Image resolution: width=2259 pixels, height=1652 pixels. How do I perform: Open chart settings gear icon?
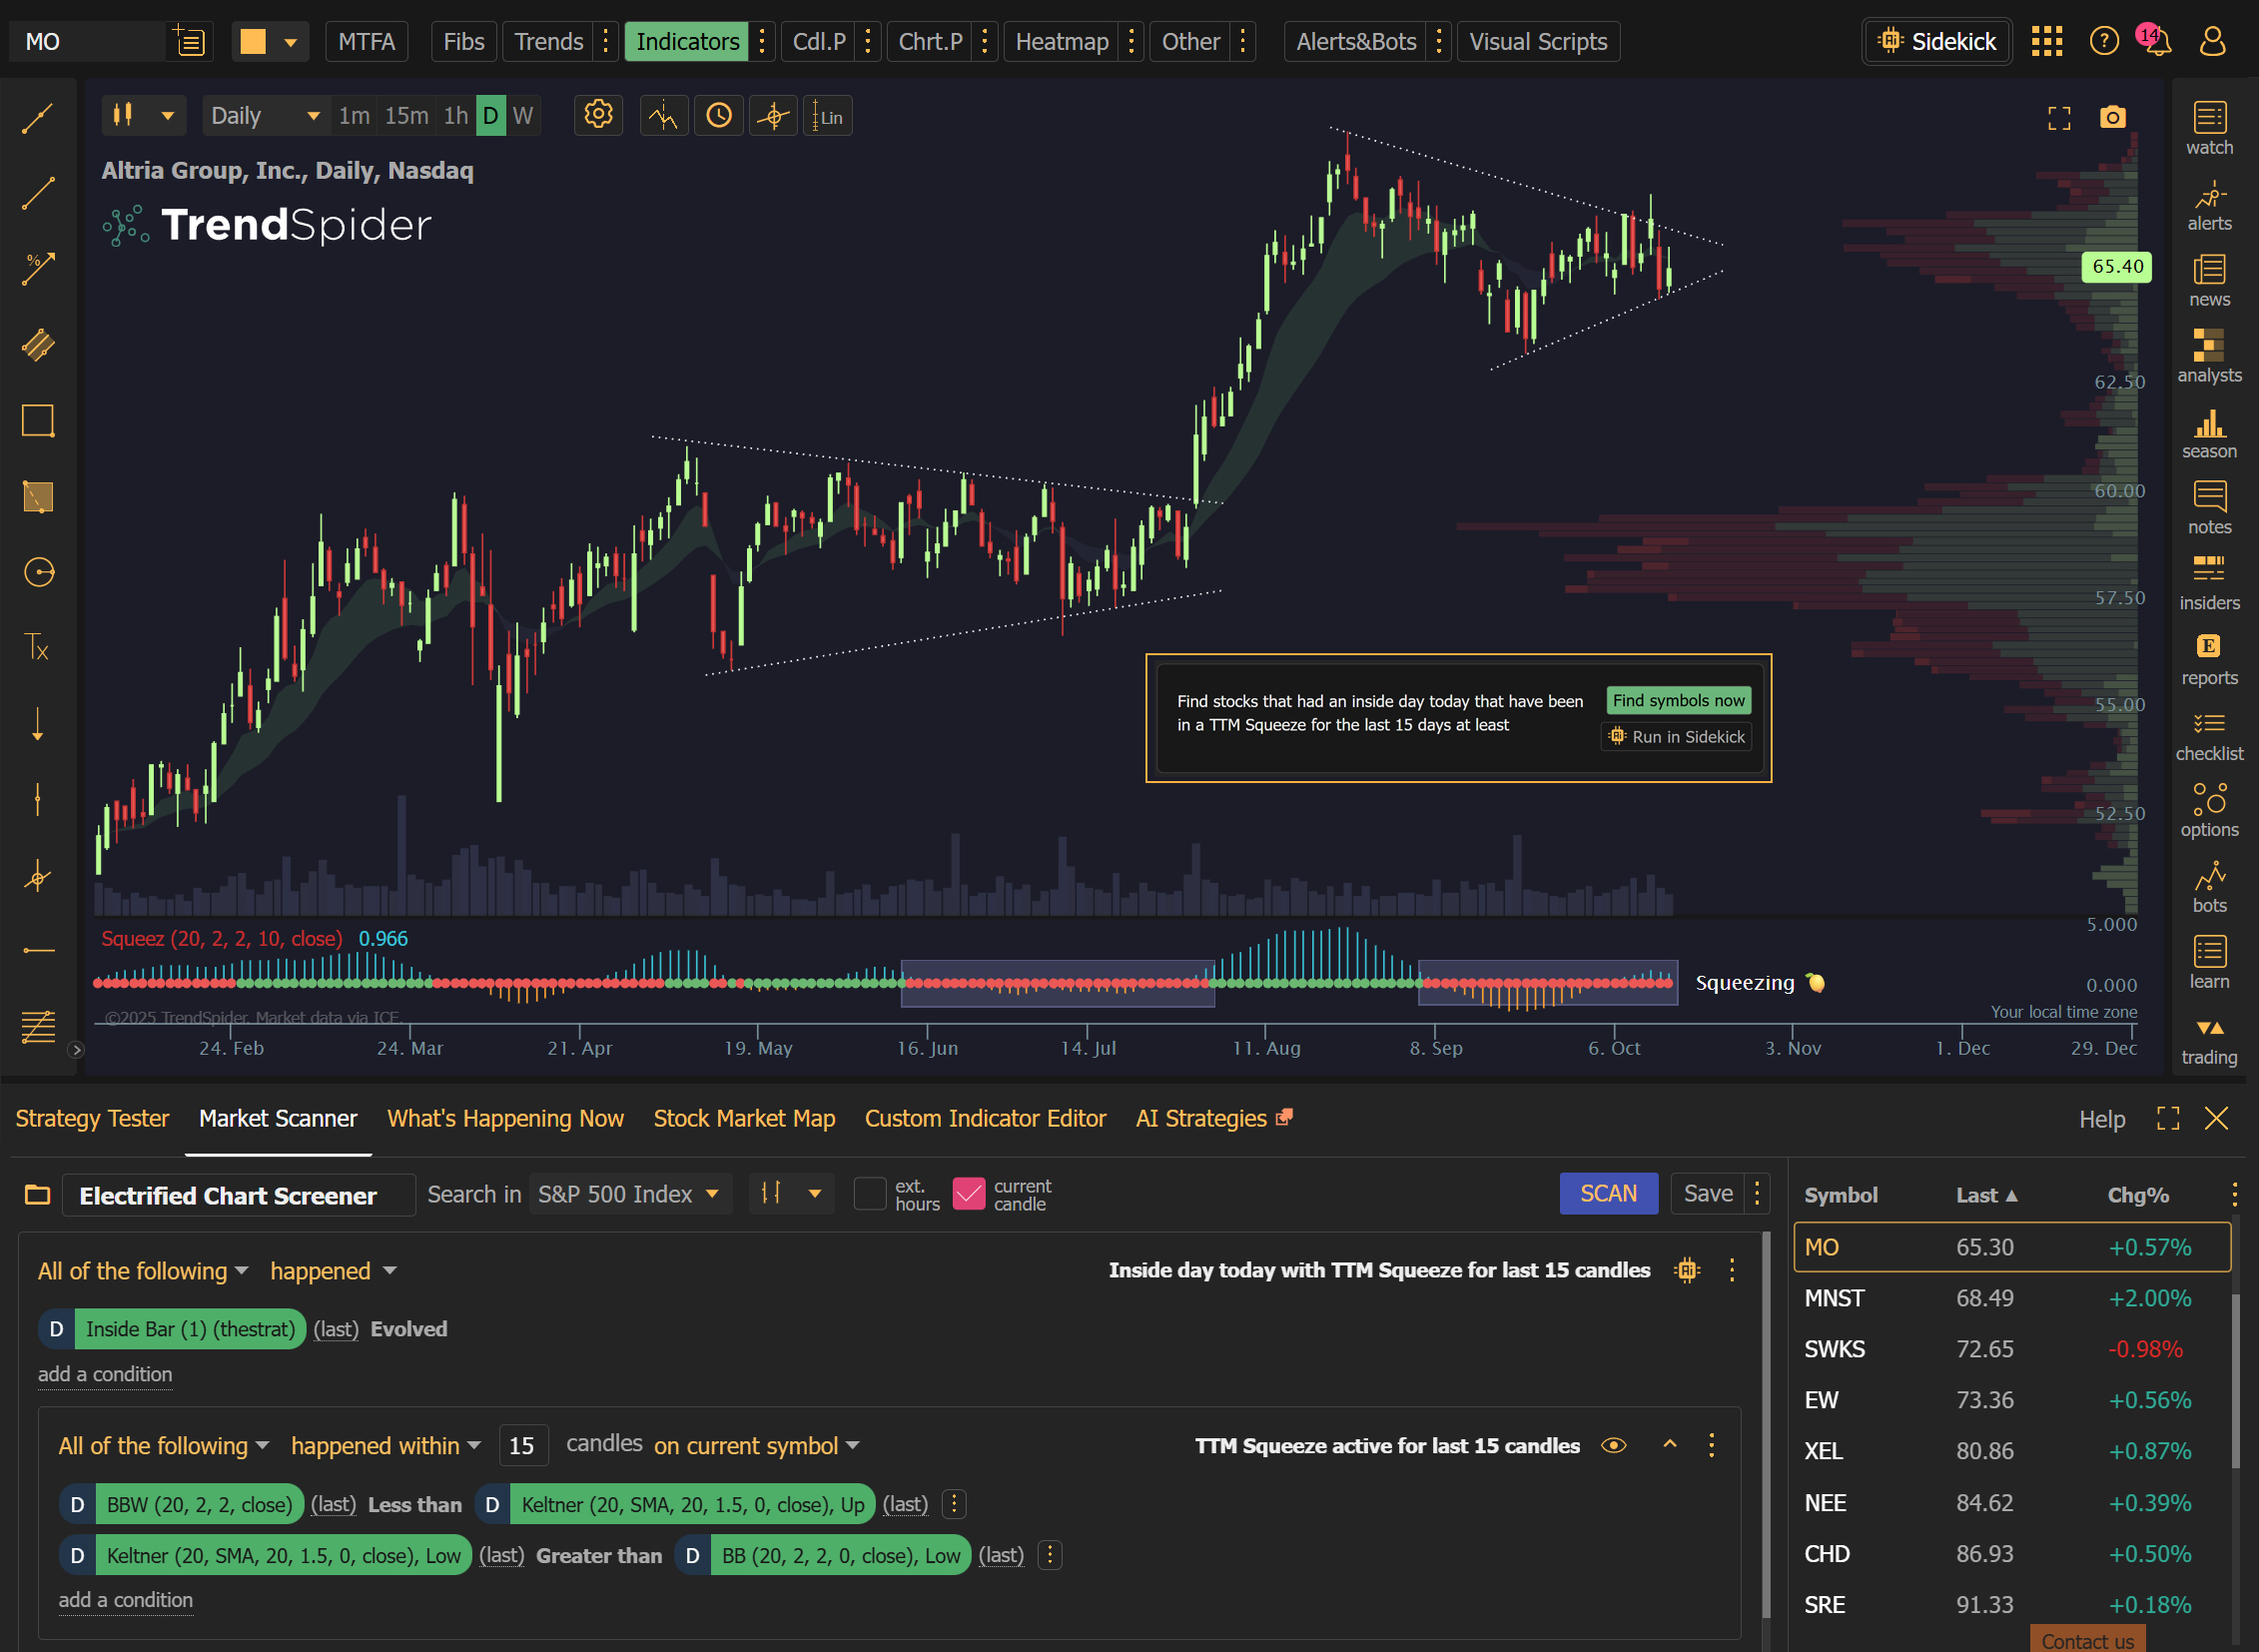pyautogui.click(x=598, y=115)
